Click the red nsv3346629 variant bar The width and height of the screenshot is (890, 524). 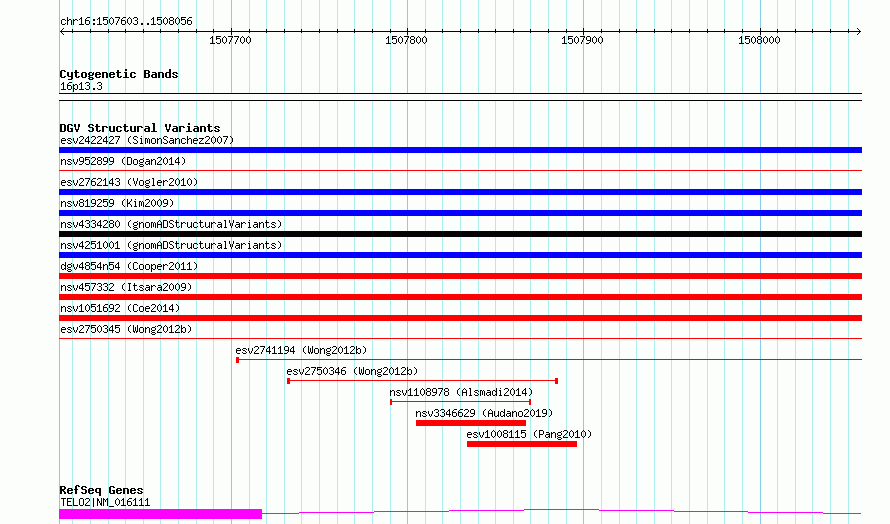point(471,423)
